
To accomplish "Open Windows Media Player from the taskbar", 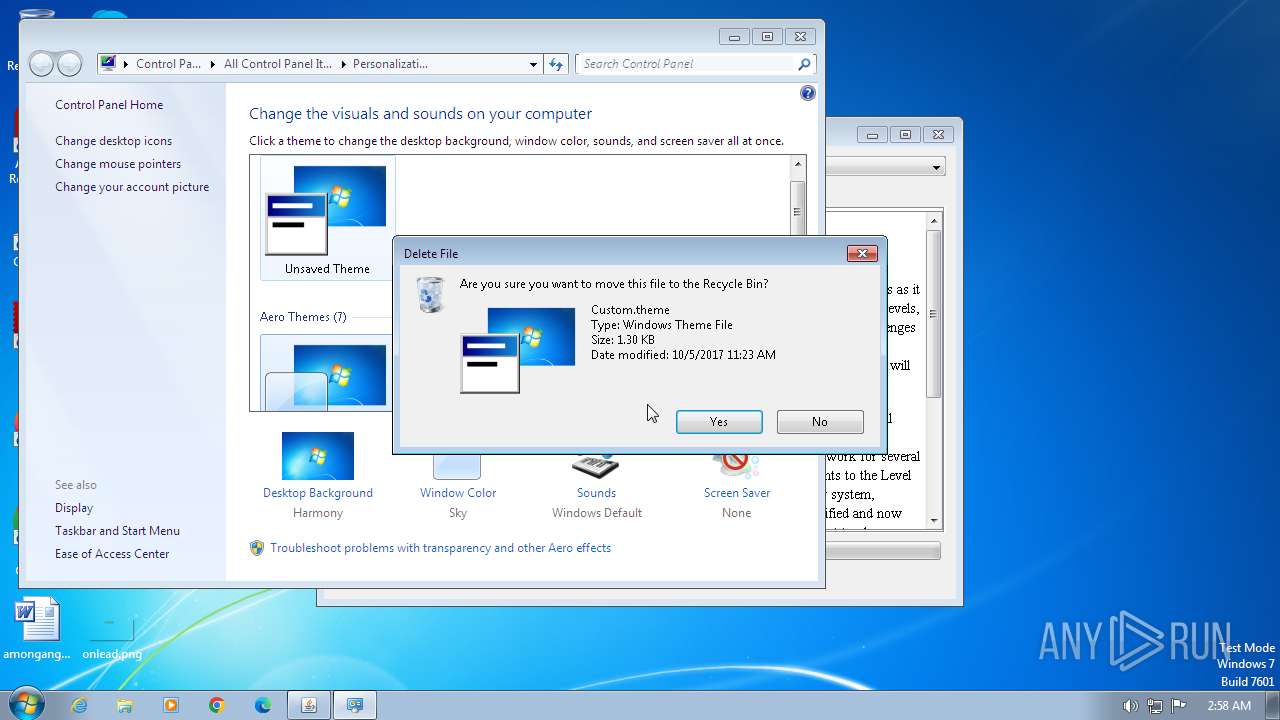I will [171, 705].
